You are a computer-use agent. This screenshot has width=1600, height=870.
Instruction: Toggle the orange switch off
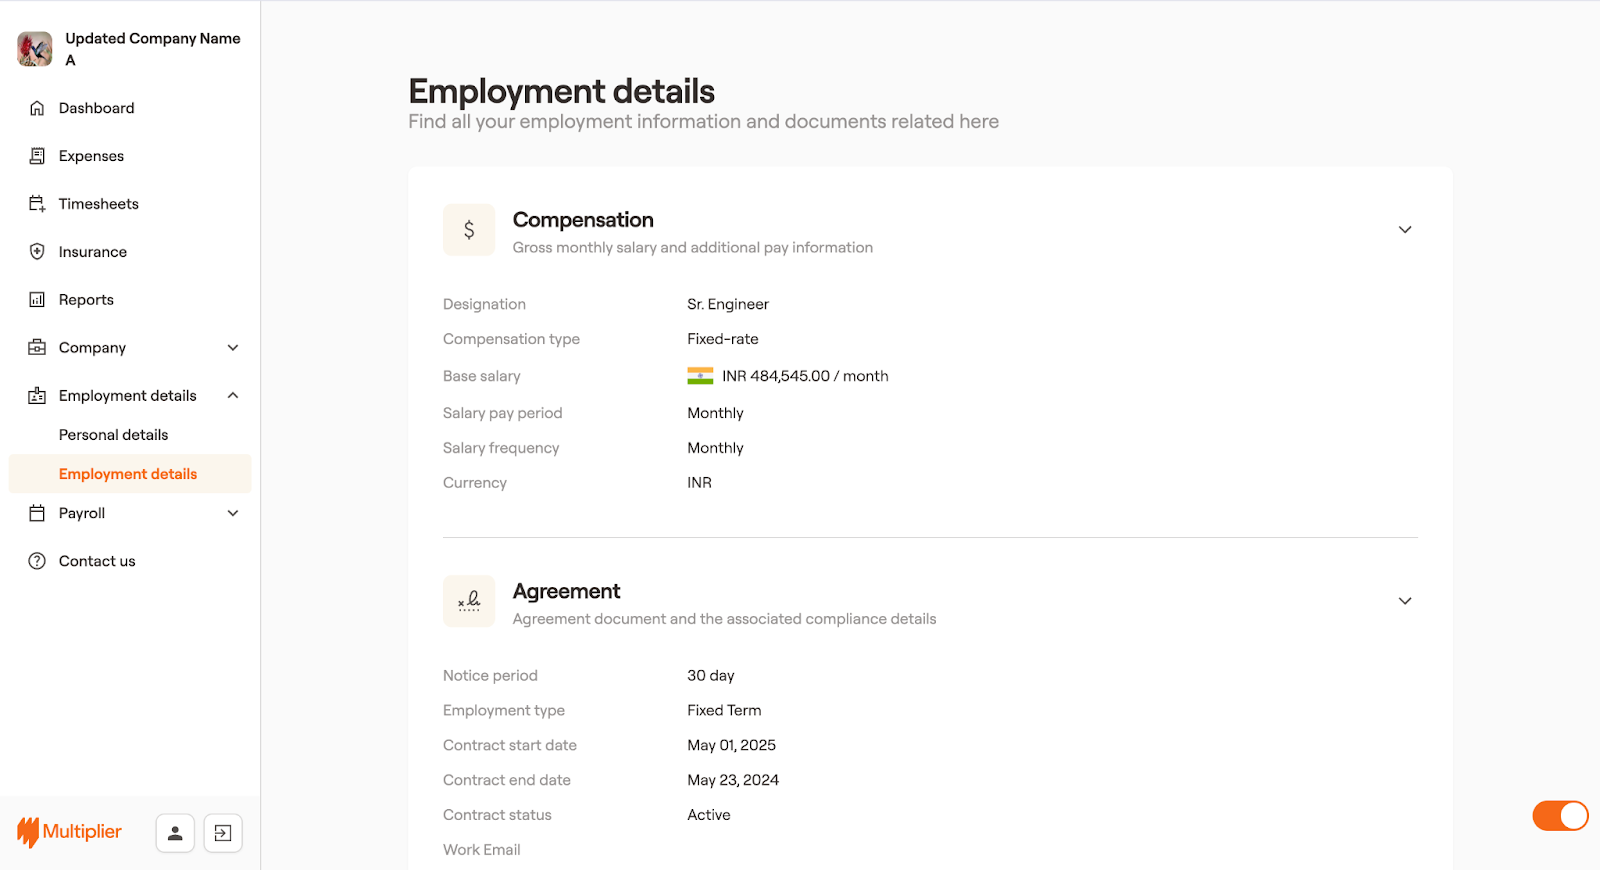tap(1560, 816)
